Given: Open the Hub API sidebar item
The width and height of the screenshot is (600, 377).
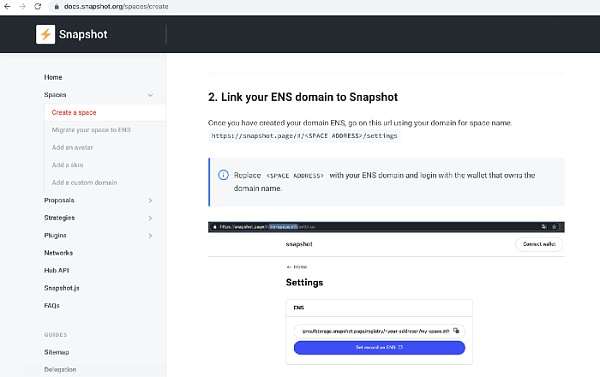Looking at the screenshot, I should coord(57,271).
